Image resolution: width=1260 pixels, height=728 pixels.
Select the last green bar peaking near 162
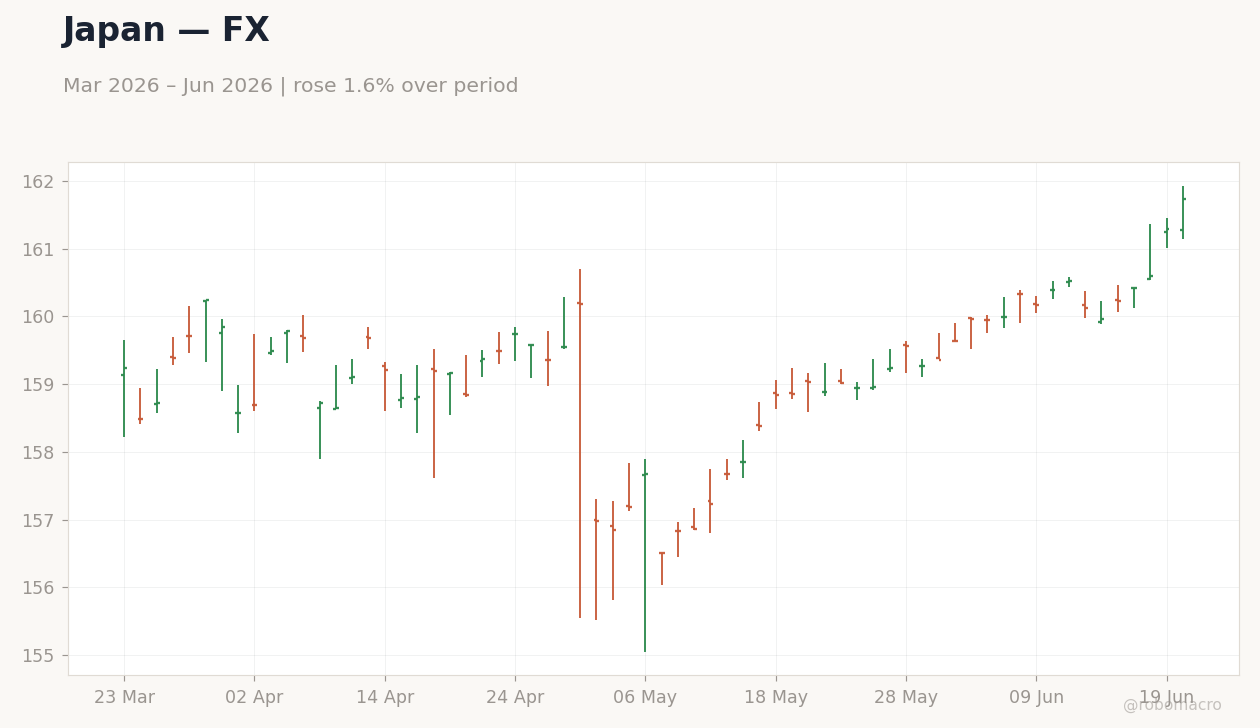tap(1183, 212)
